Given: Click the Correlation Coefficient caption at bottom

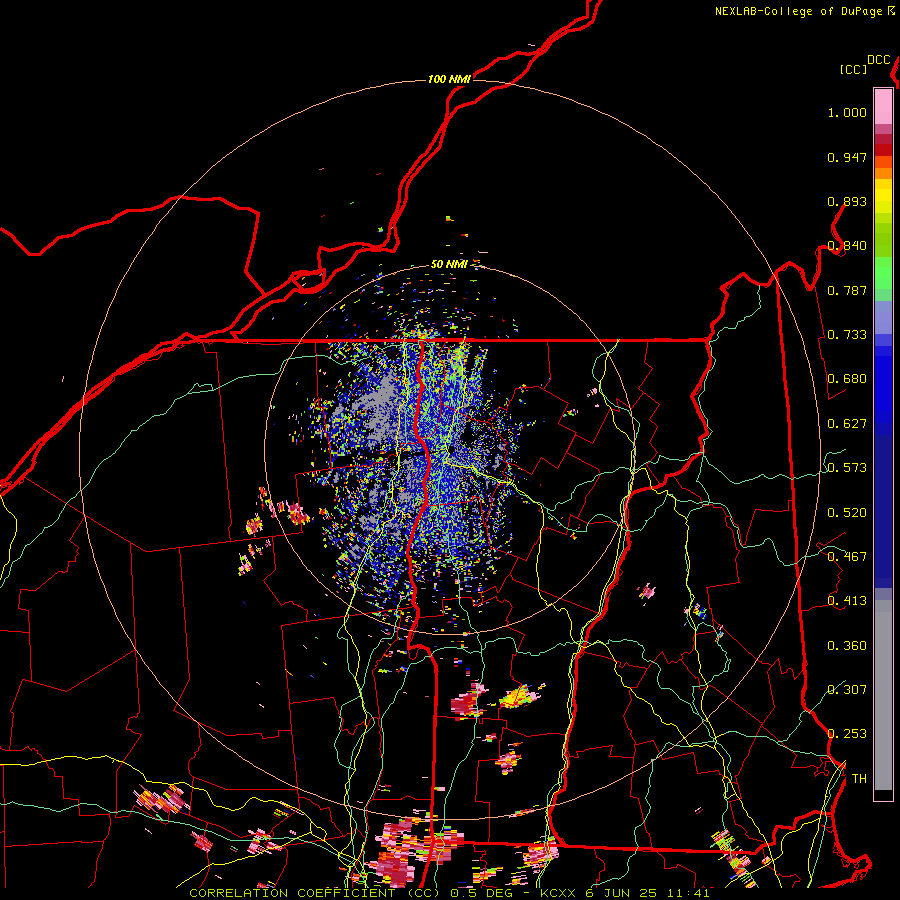Looking at the screenshot, I should pos(449,893).
